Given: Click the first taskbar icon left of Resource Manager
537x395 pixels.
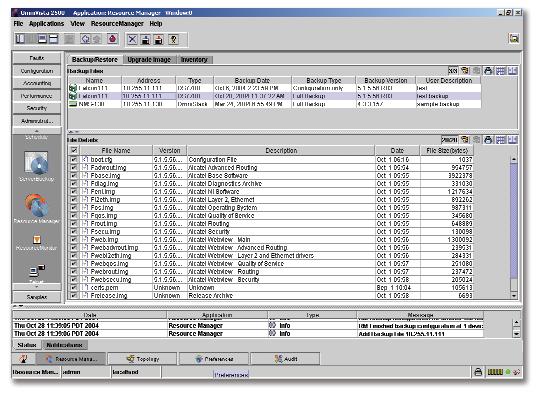Looking at the screenshot, I should click(x=23, y=359).
